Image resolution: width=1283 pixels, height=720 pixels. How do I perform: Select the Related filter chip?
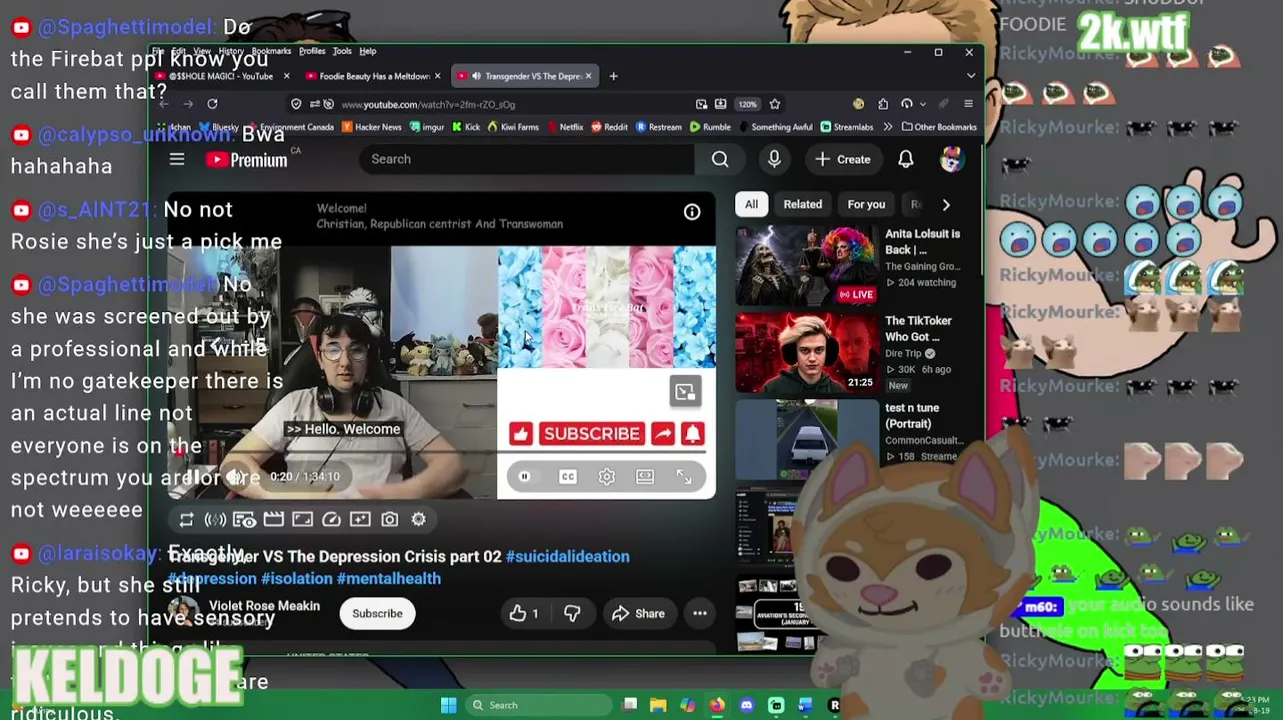coord(802,204)
